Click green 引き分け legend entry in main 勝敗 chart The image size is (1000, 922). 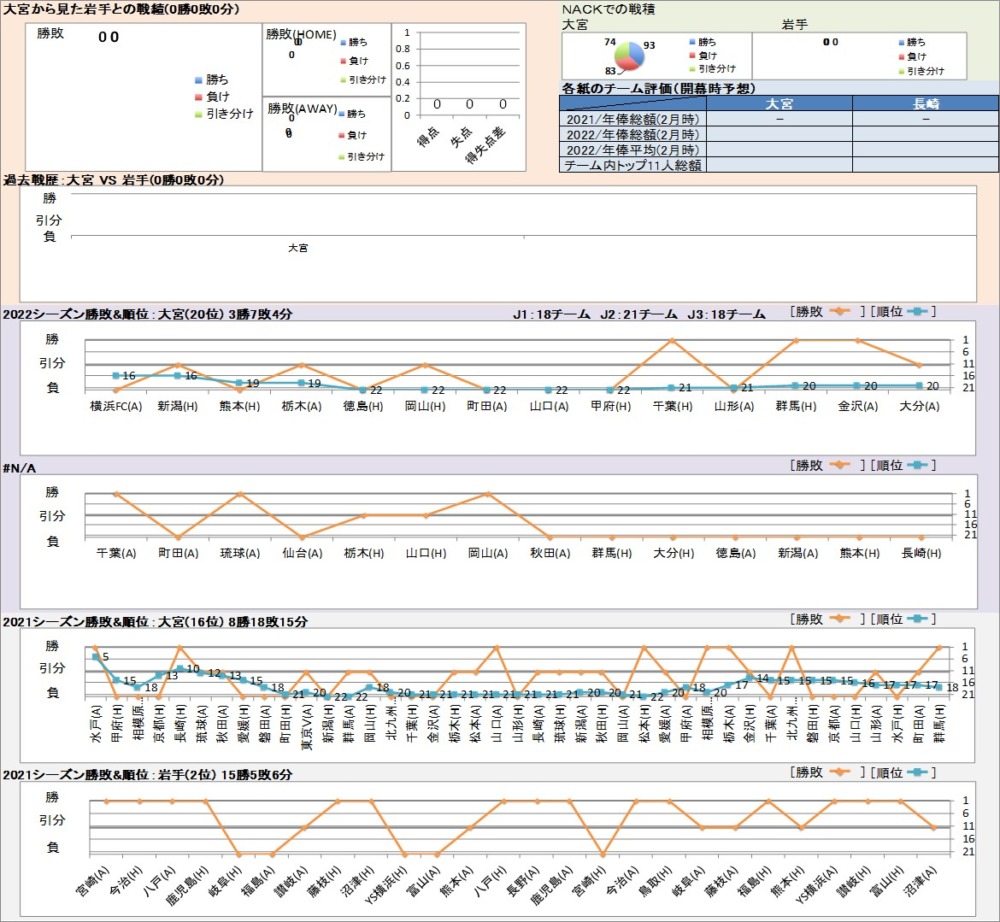click(x=223, y=115)
